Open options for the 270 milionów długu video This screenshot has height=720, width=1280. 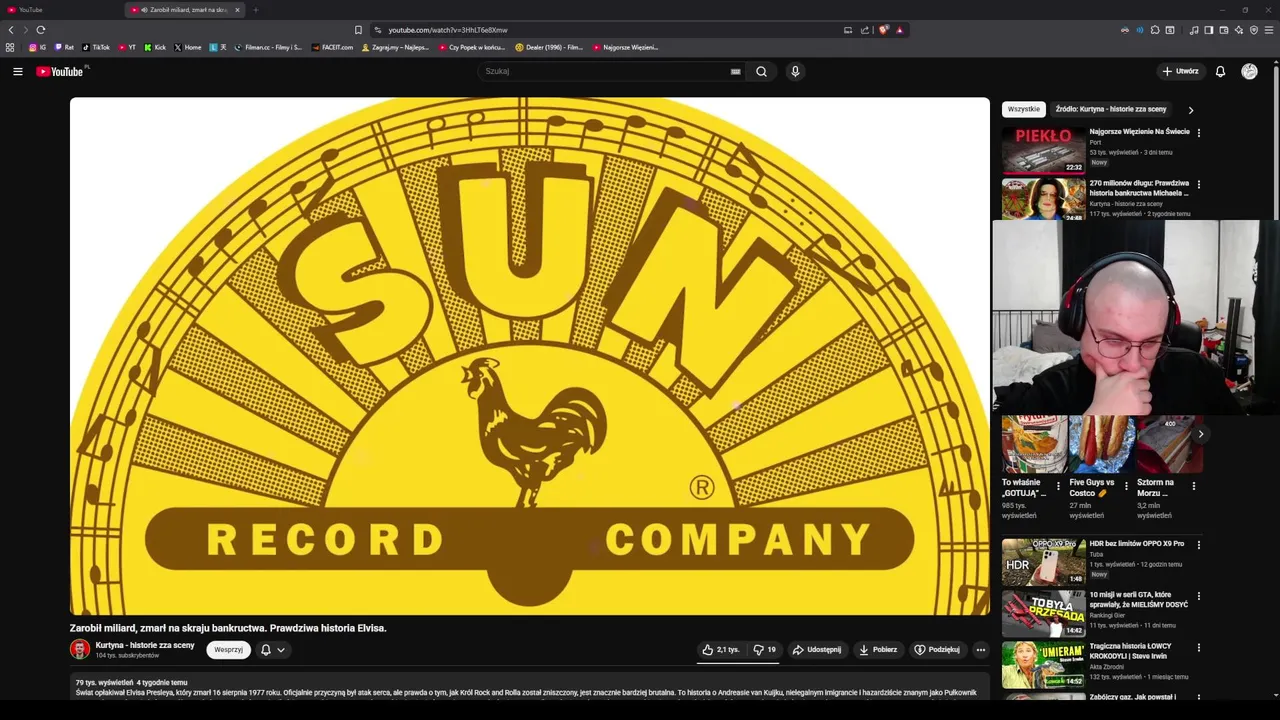1198,184
